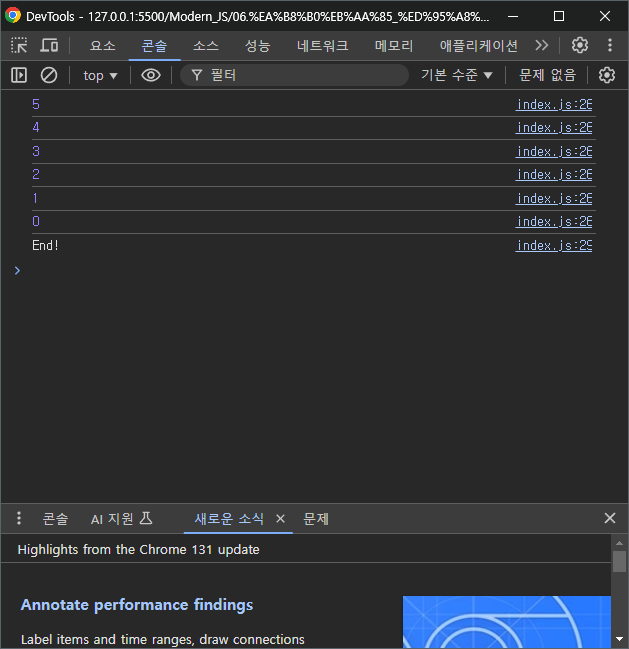Switch to the 콘솔 tab in top bar
This screenshot has width=629, height=649.
[154, 46]
